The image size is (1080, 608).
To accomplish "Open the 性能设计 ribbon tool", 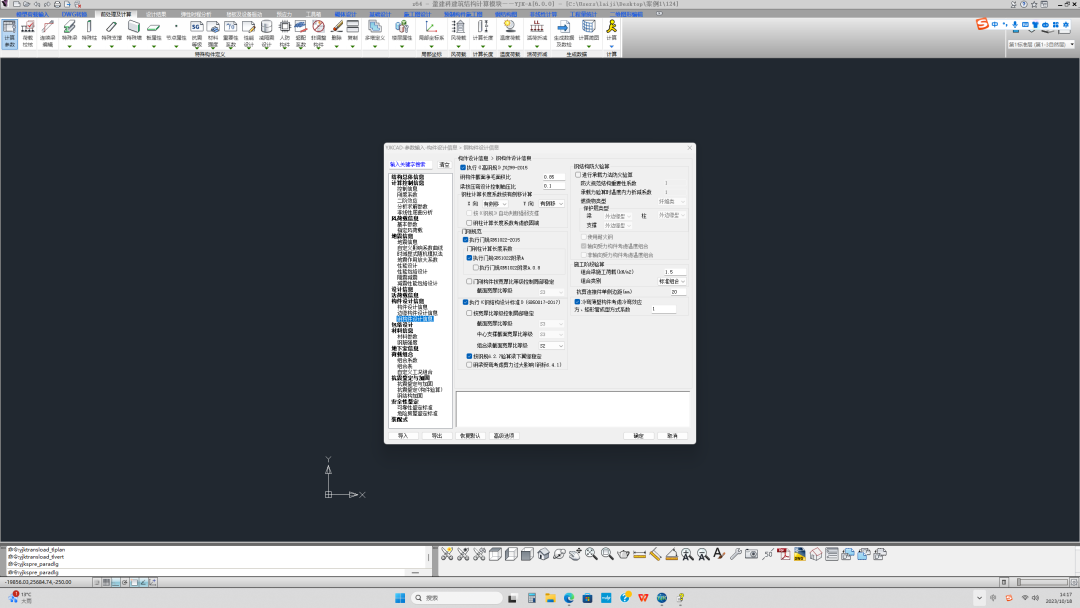I will pyautogui.click(x=249, y=34).
